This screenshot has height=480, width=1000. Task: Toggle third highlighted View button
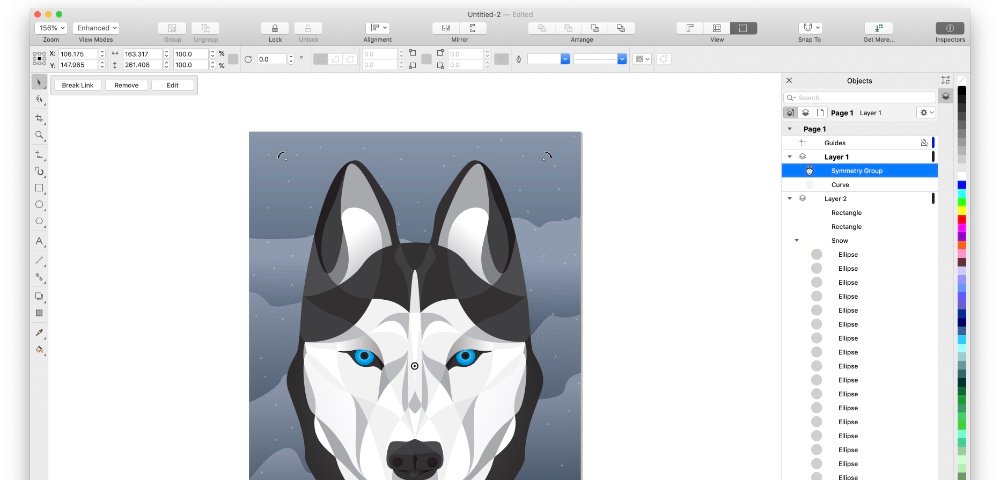pyautogui.click(x=743, y=28)
